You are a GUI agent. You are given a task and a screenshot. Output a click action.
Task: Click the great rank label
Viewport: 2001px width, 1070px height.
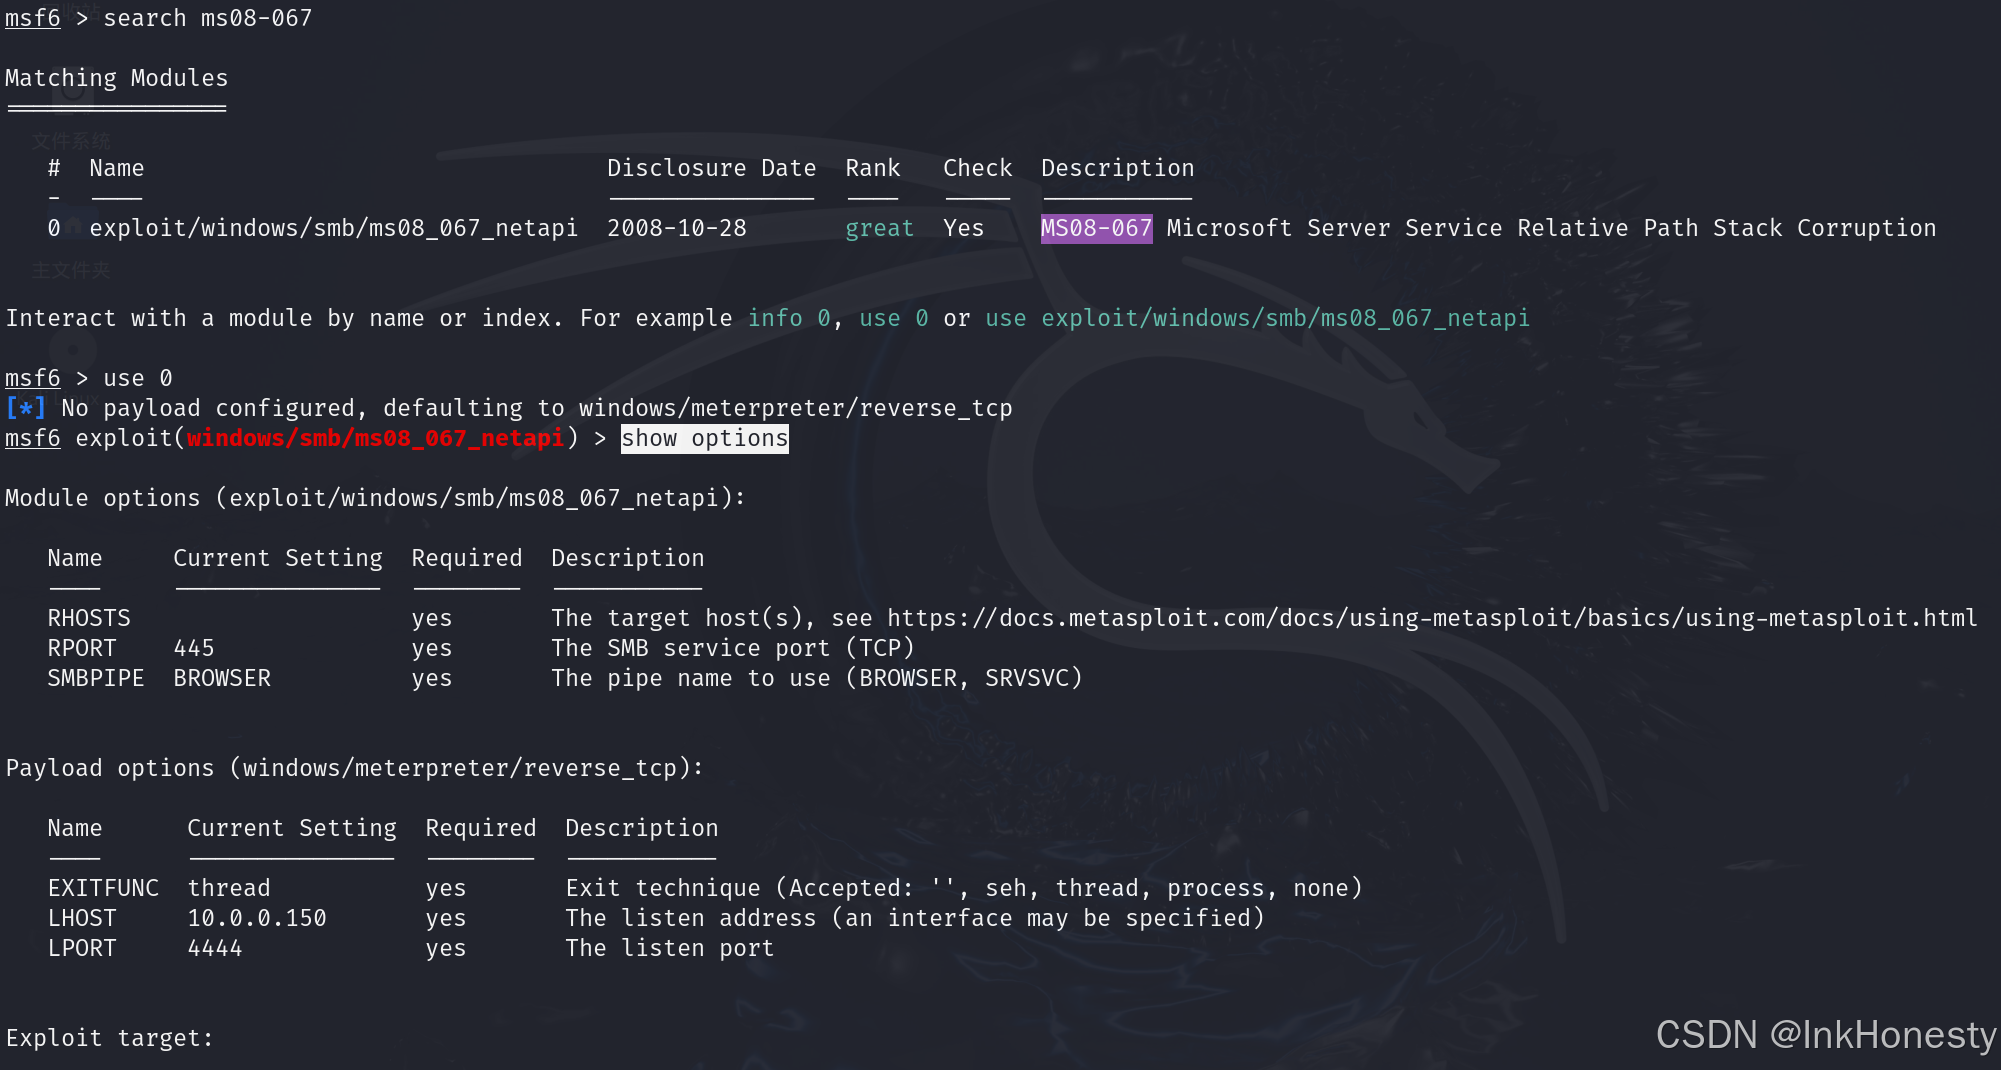tap(878, 228)
